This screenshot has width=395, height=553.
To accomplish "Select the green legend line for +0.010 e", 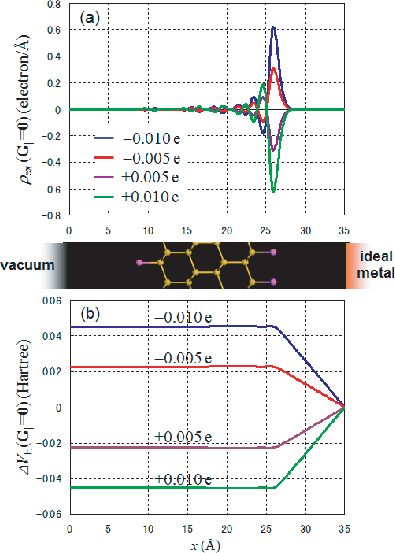I will click(104, 196).
